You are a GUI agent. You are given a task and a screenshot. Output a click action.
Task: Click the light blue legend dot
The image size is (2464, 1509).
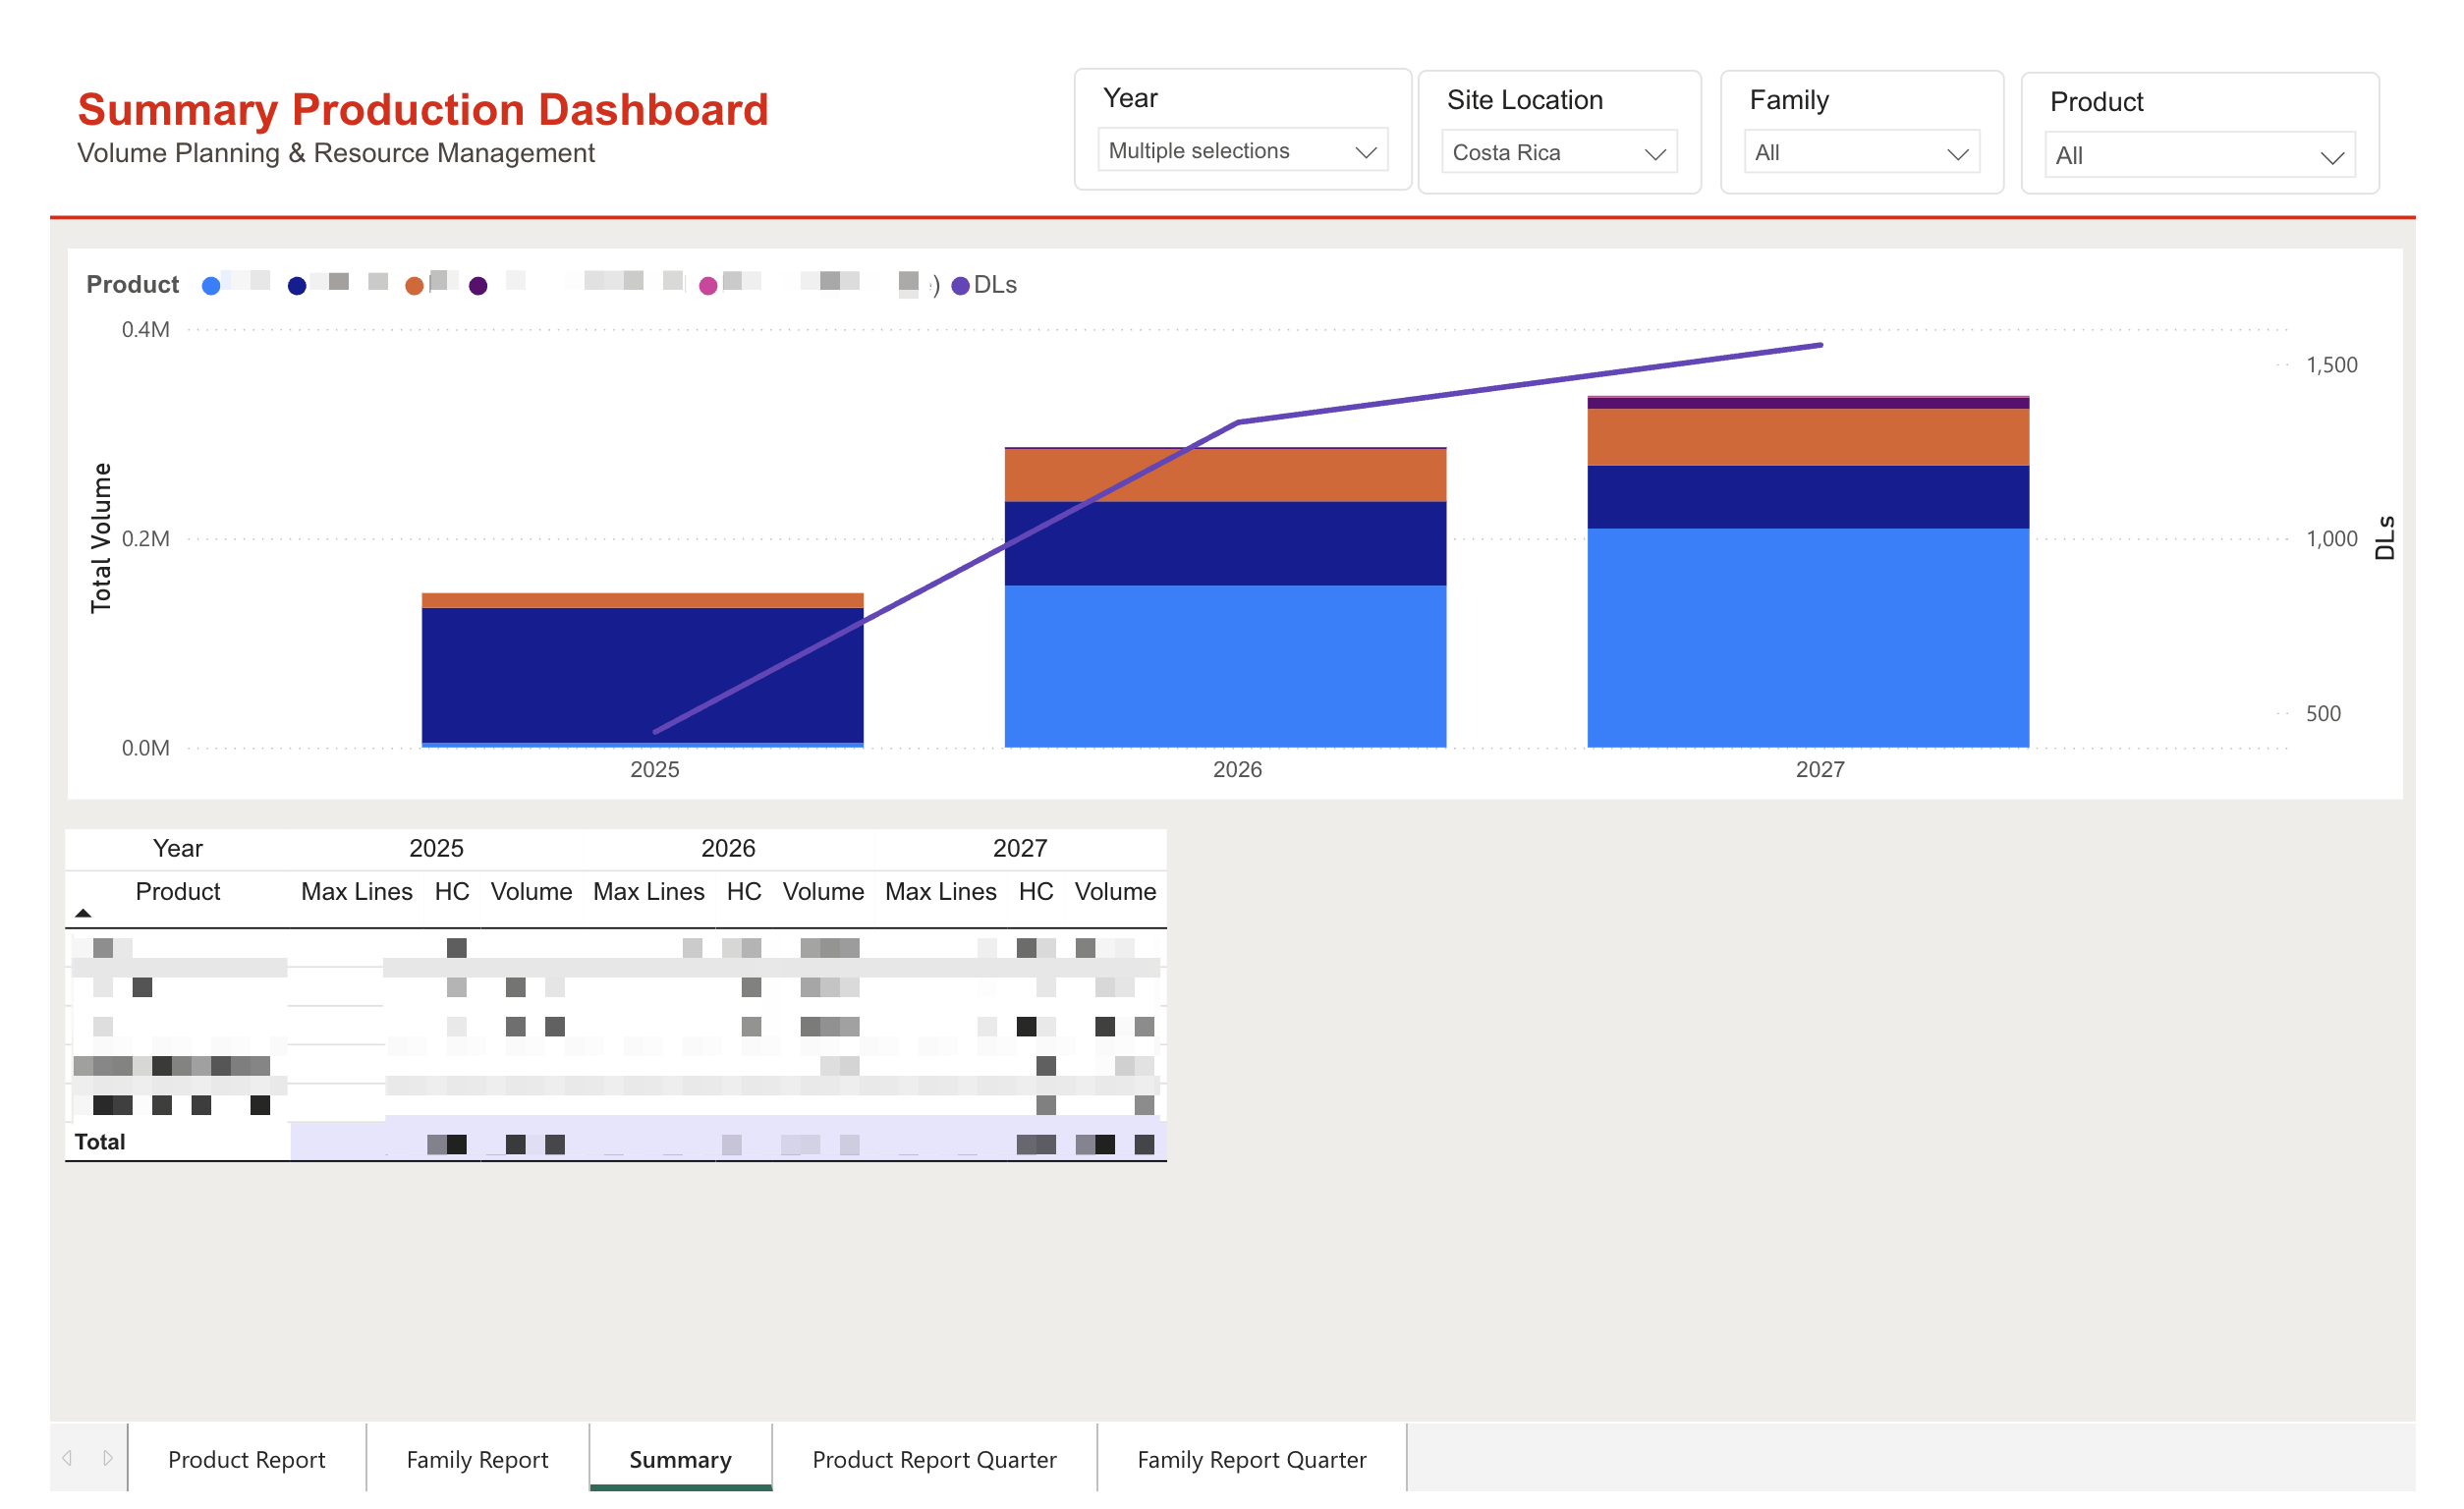tap(211, 286)
